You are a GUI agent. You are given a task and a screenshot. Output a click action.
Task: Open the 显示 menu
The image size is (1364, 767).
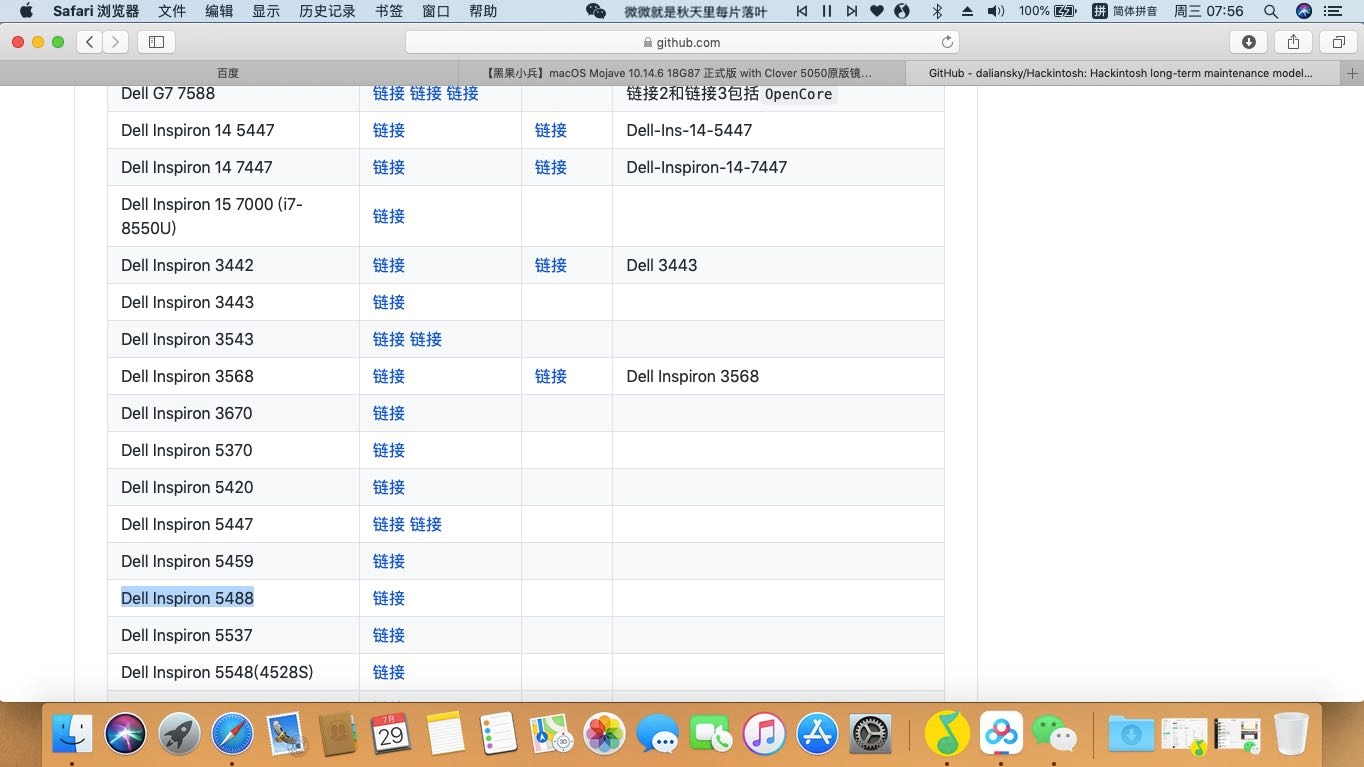(x=266, y=11)
